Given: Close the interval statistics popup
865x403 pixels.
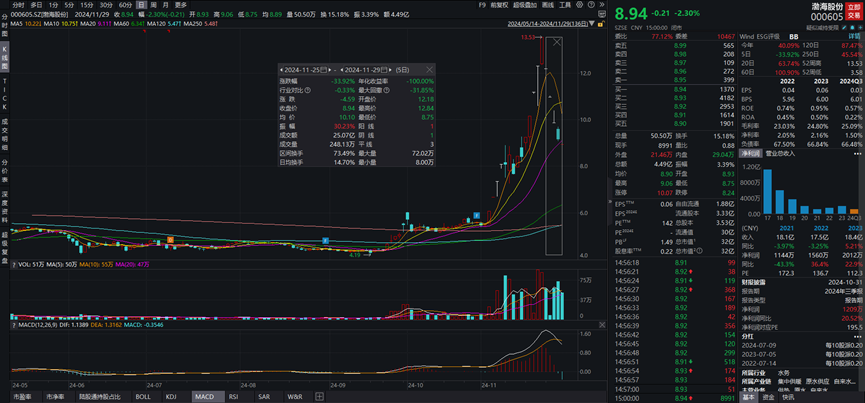Looking at the screenshot, I should [430, 70].
